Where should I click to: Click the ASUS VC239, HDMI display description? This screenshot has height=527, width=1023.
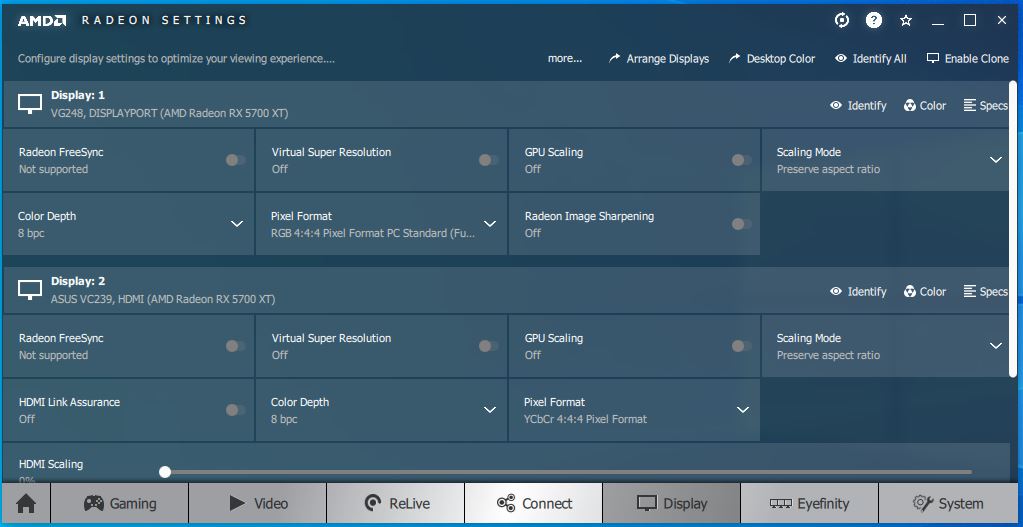pos(163,299)
